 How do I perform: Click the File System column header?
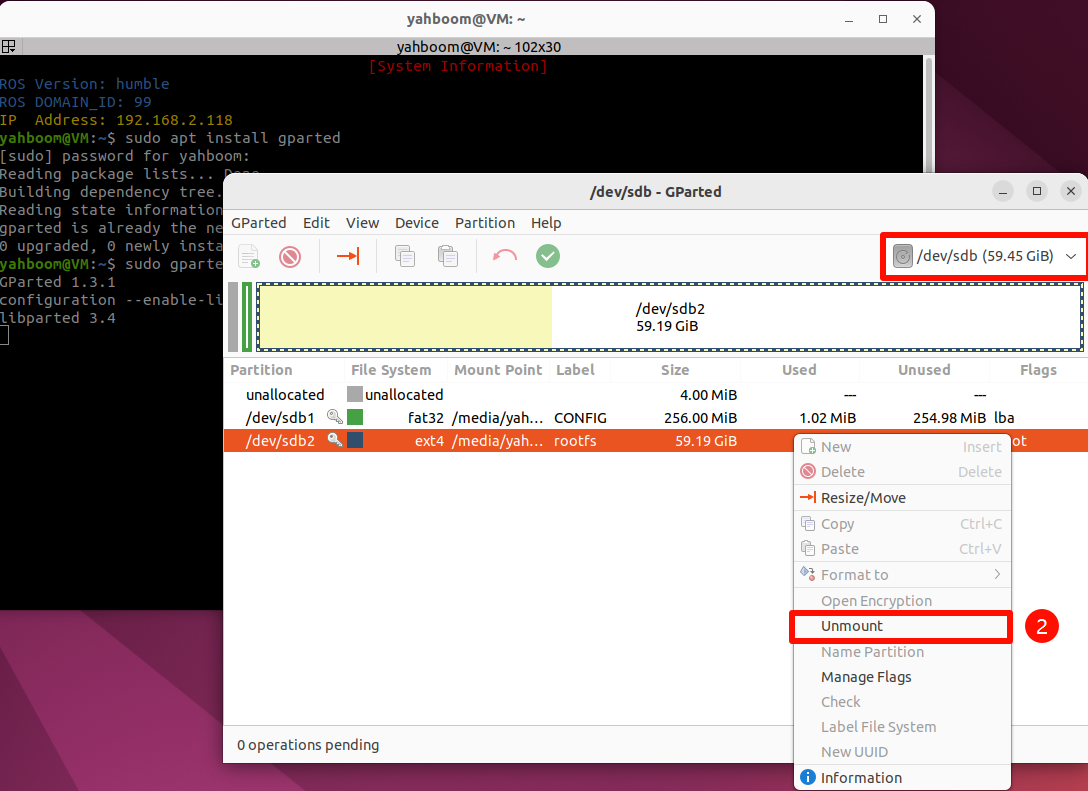pyautogui.click(x=391, y=370)
